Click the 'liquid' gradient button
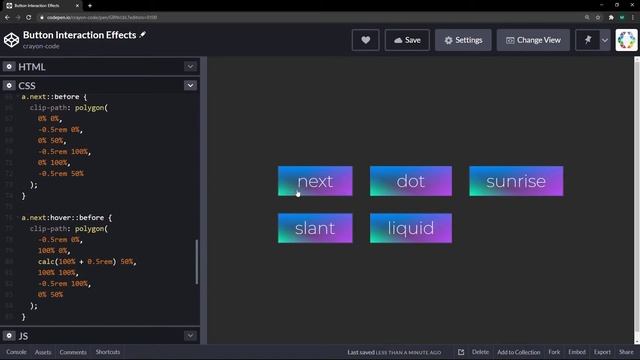This screenshot has height=360, width=640. pos(411,228)
